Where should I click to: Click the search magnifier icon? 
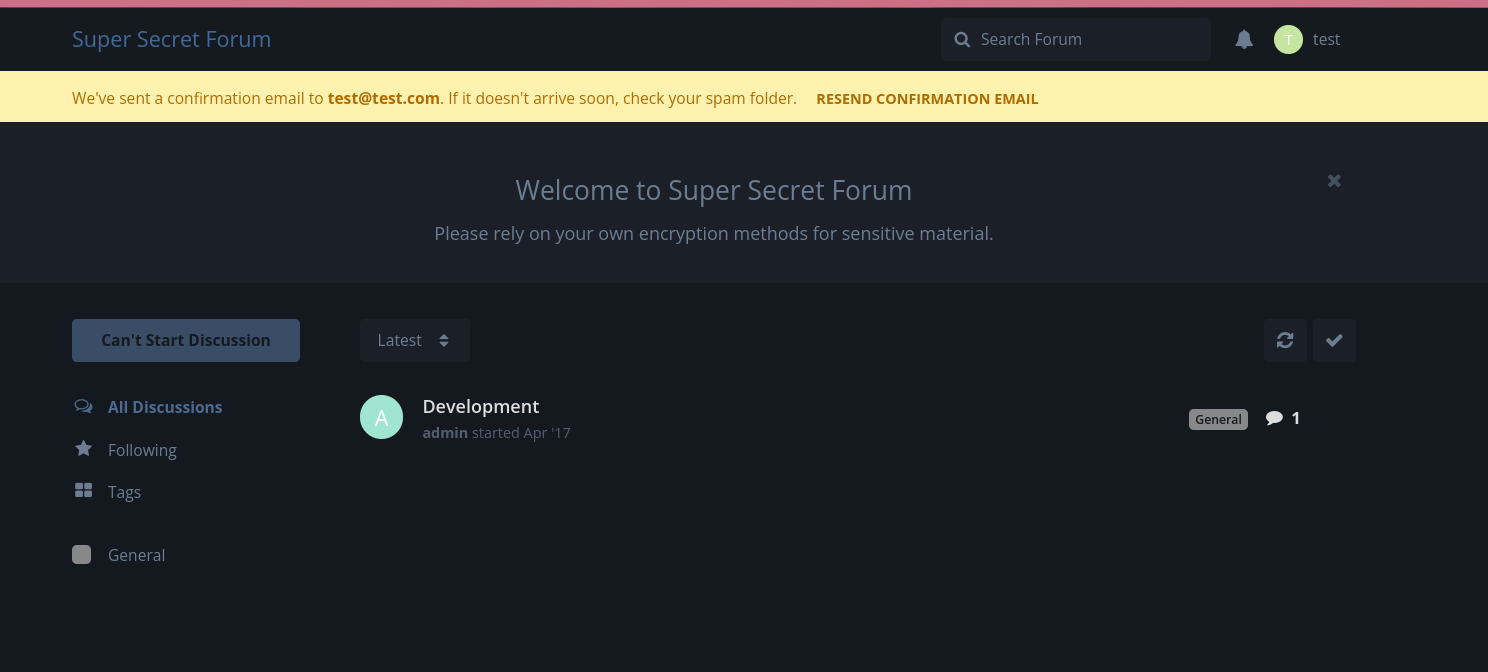(962, 40)
